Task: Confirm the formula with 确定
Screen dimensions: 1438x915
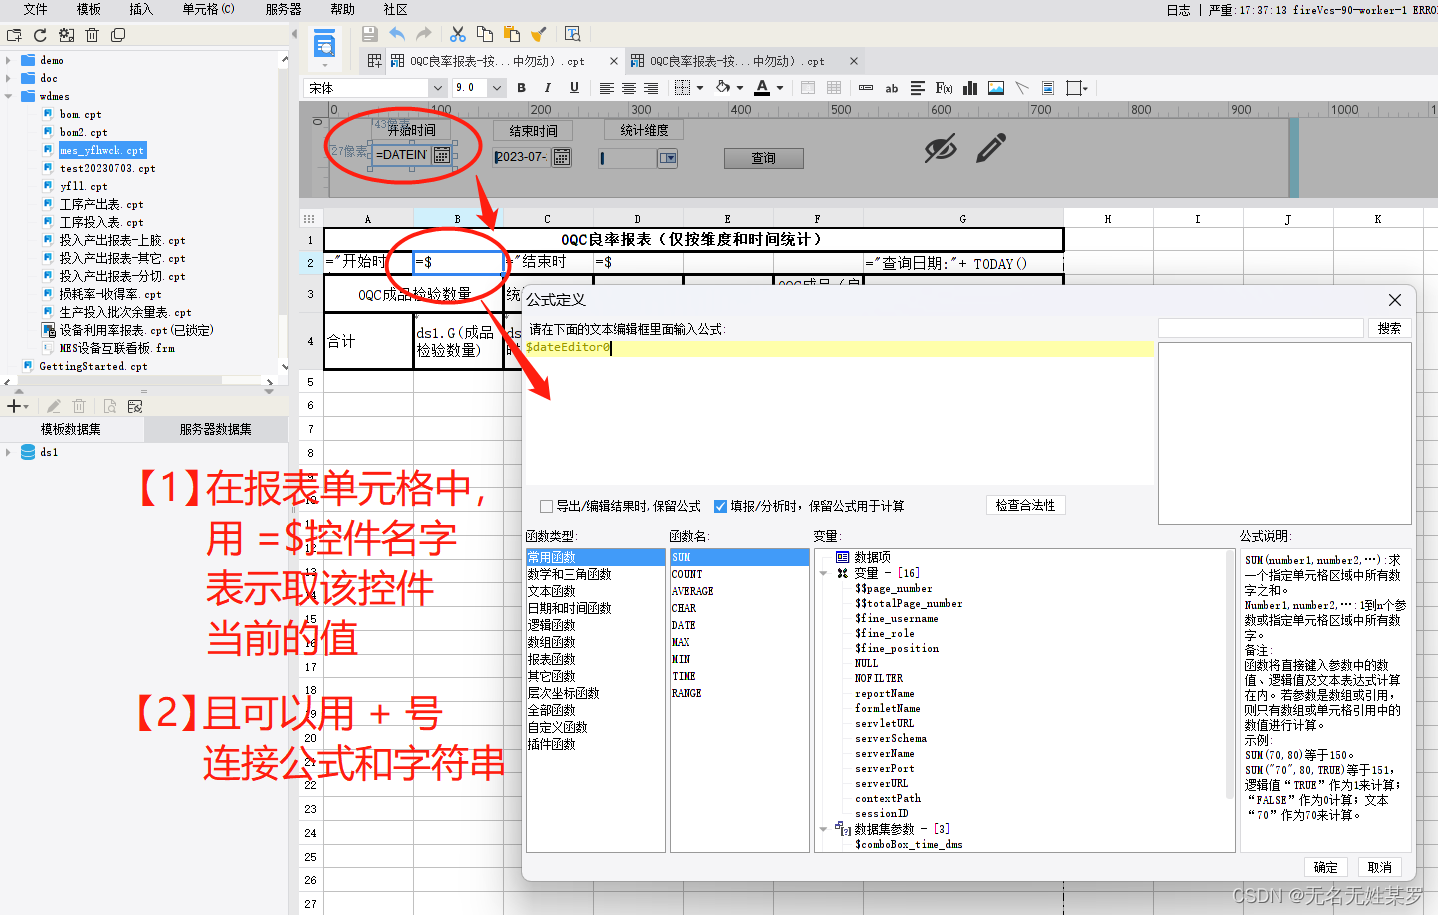Action: (1326, 867)
